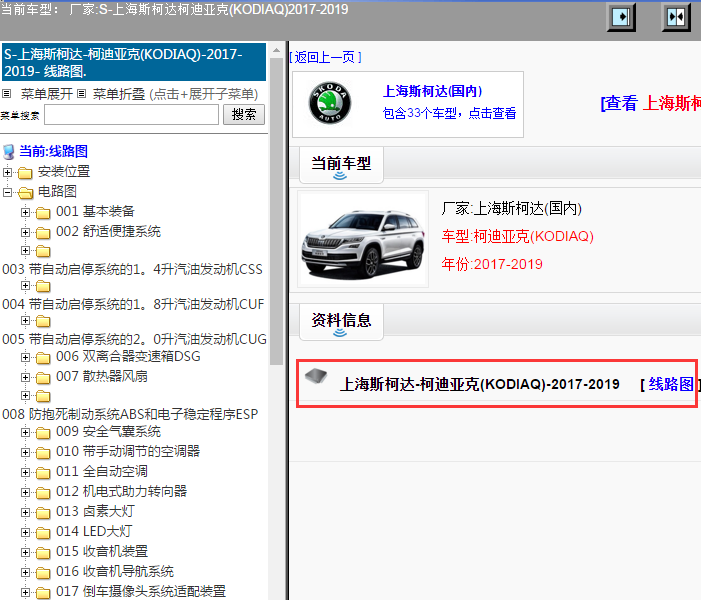Click the left panel scrollbar thumb
Viewport: 701px width, 600px height.
click(276, 210)
